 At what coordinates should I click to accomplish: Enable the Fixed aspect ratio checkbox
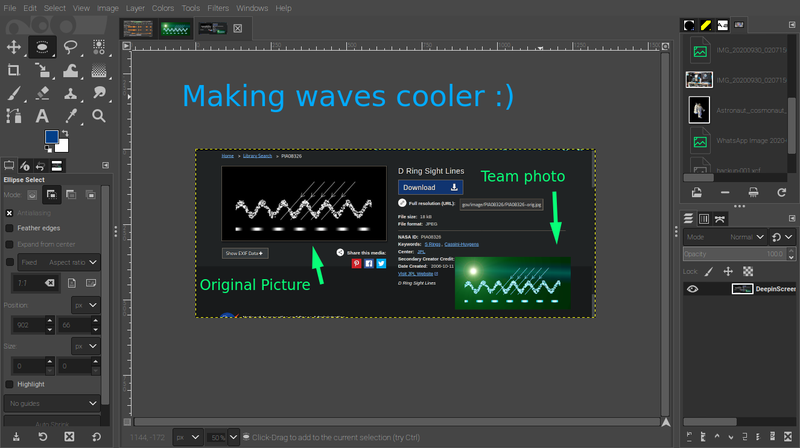[9, 262]
